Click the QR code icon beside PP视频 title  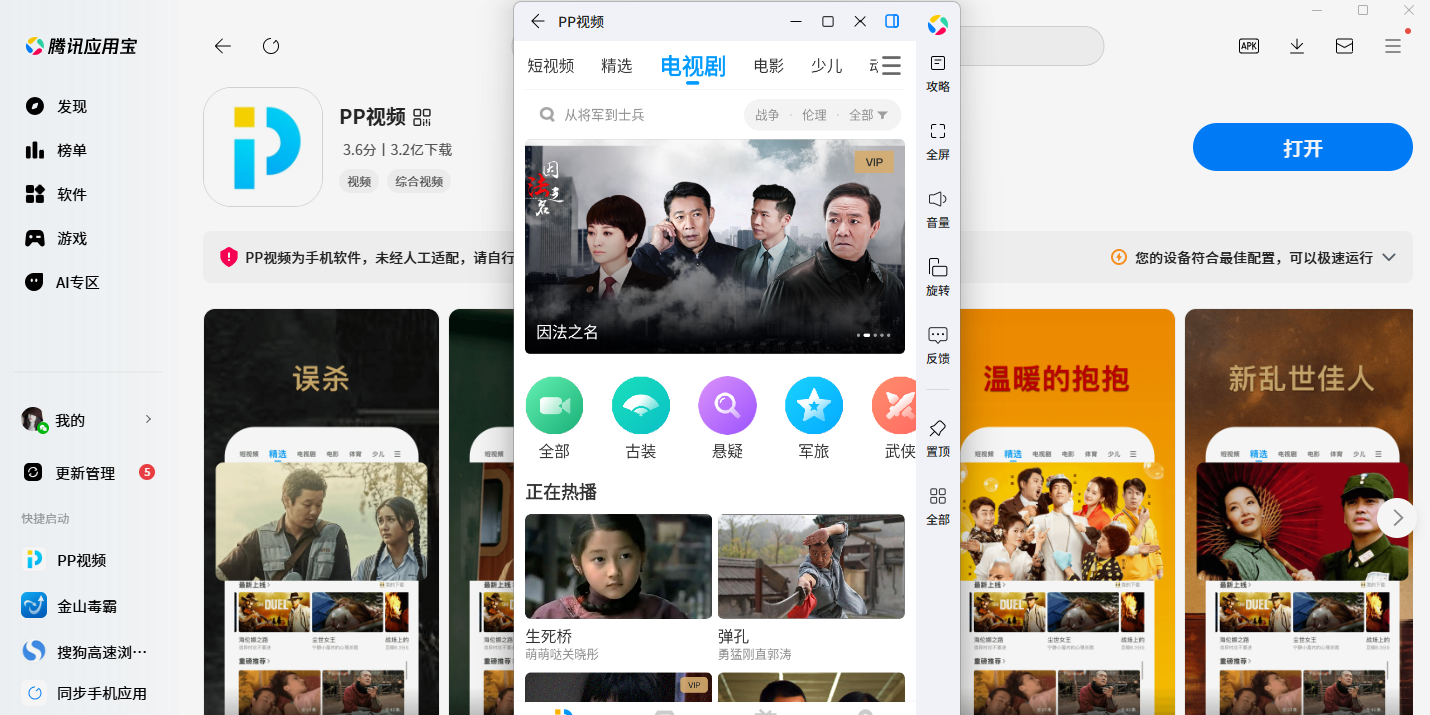coord(422,117)
